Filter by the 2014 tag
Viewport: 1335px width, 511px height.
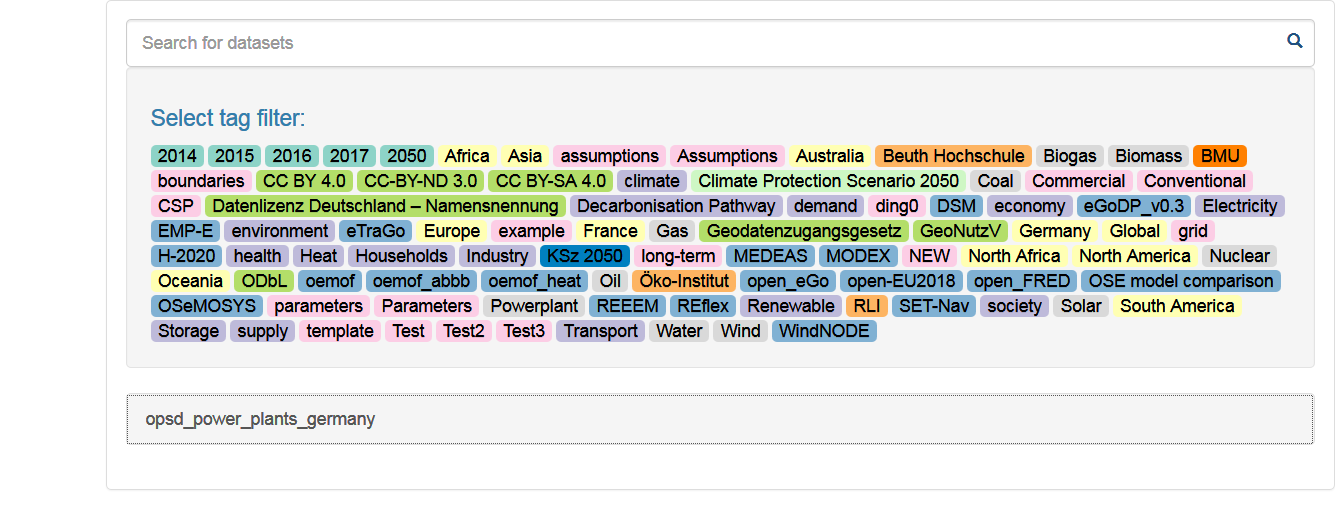(x=177, y=156)
